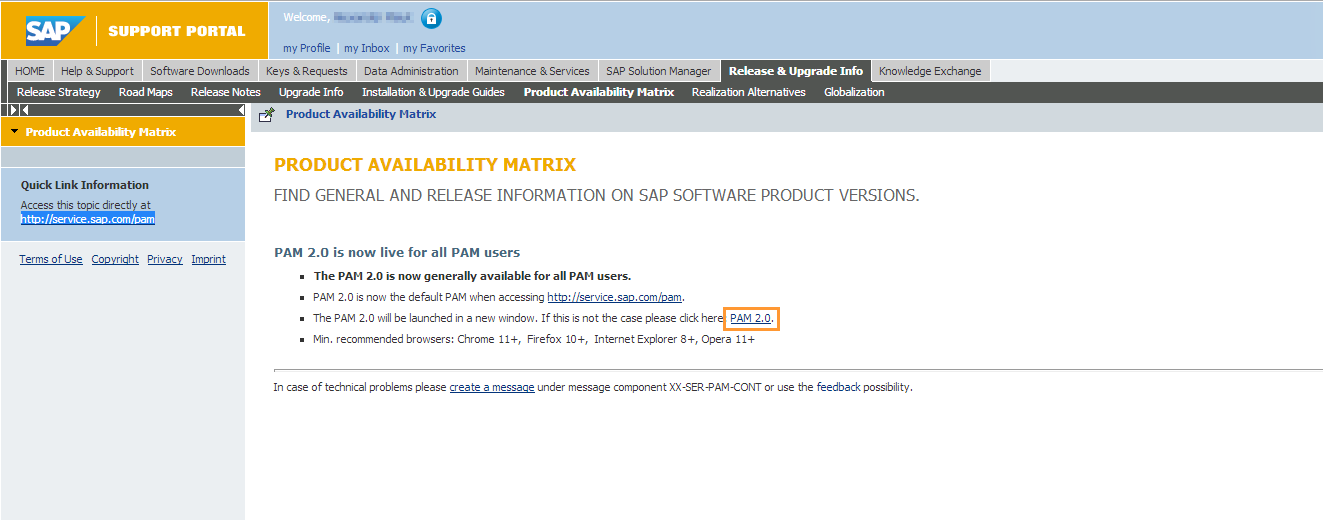
Task: Click the blue Product Availability Matrix breadcrumb title
Action: tap(361, 114)
